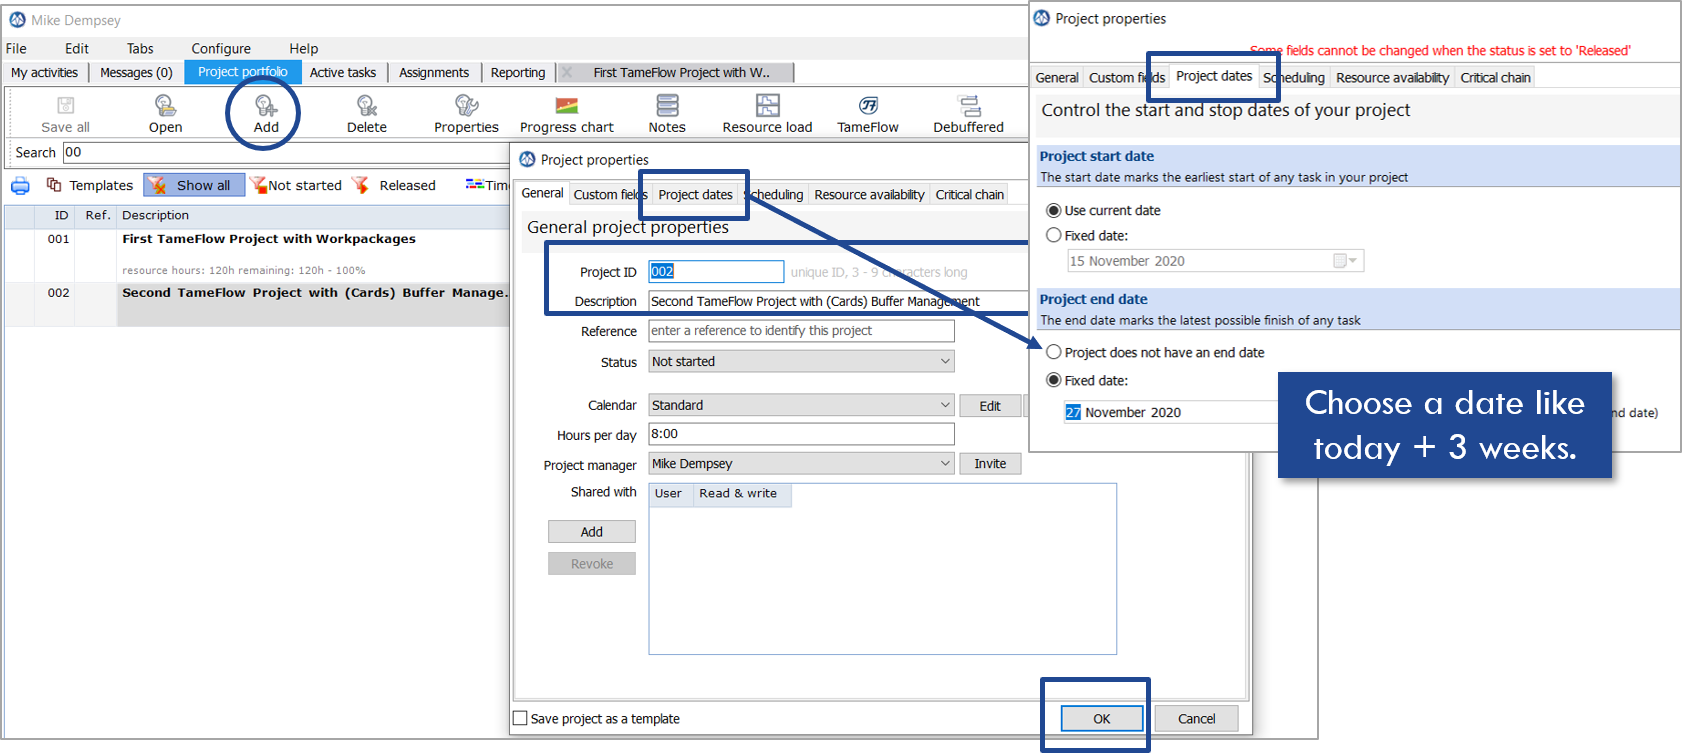Click the Save all toolbar icon
The width and height of the screenshot is (1682, 753).
click(x=66, y=114)
